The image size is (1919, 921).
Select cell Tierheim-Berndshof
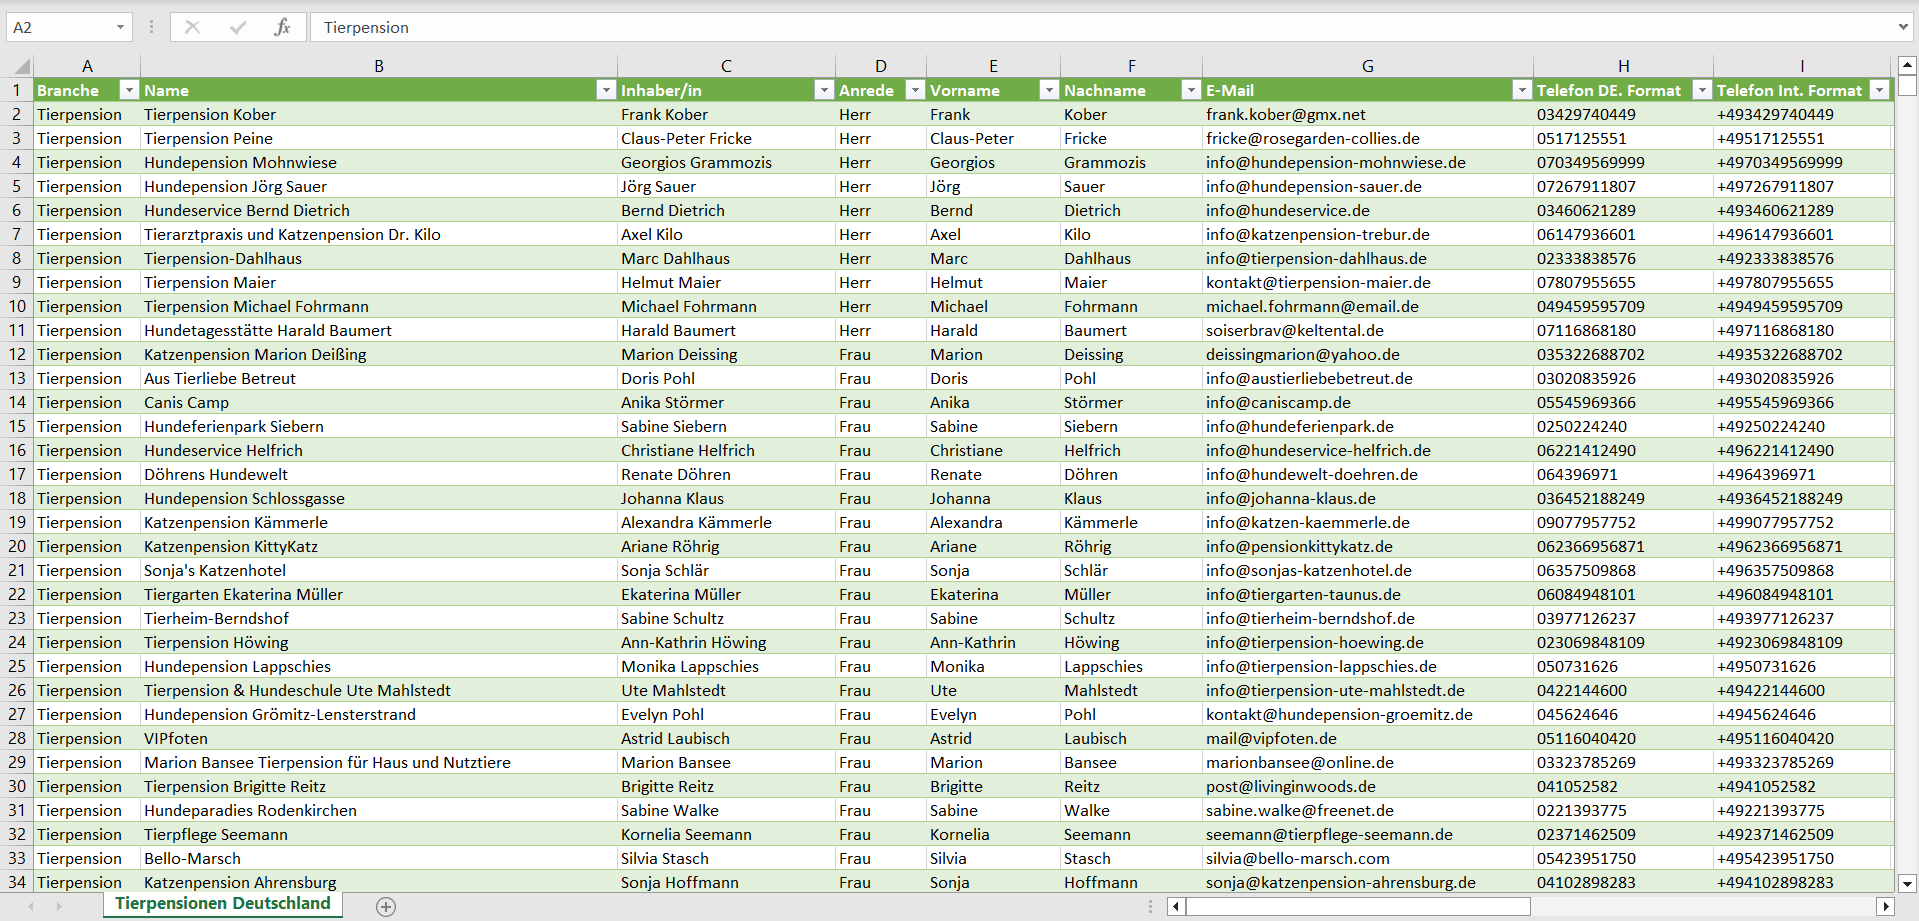[379, 618]
